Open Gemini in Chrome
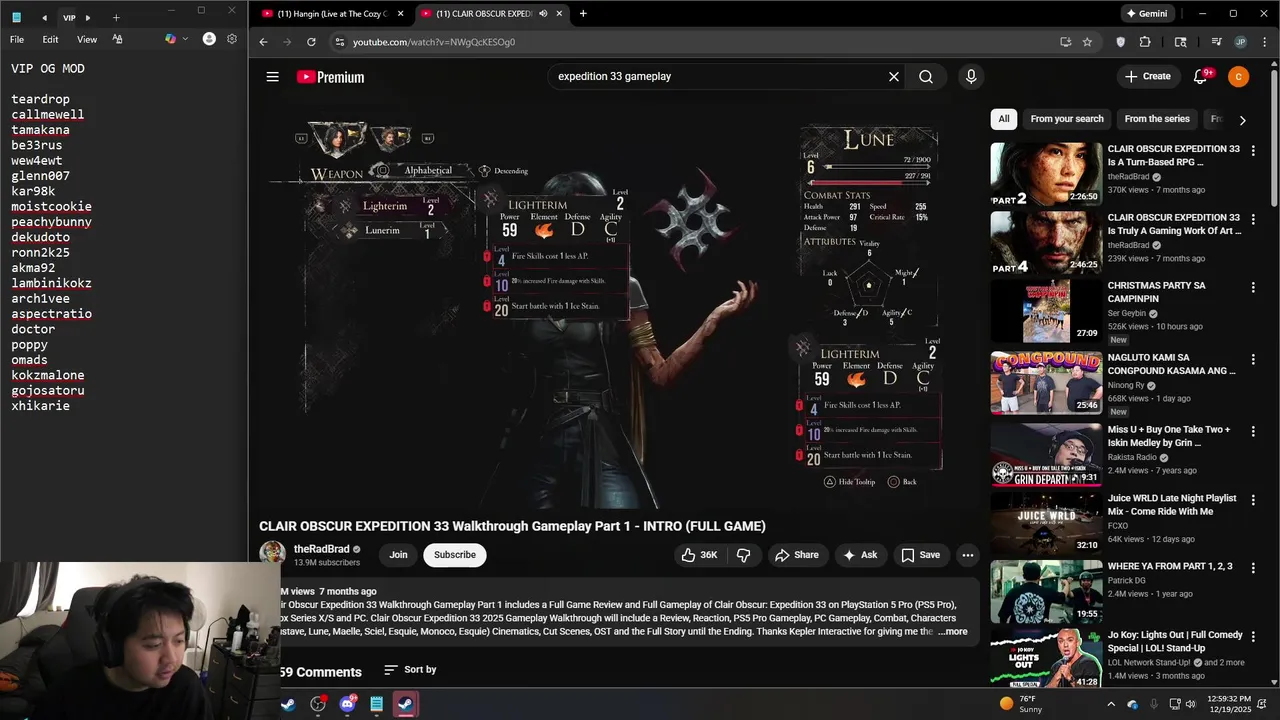1280x720 pixels. click(x=1147, y=14)
